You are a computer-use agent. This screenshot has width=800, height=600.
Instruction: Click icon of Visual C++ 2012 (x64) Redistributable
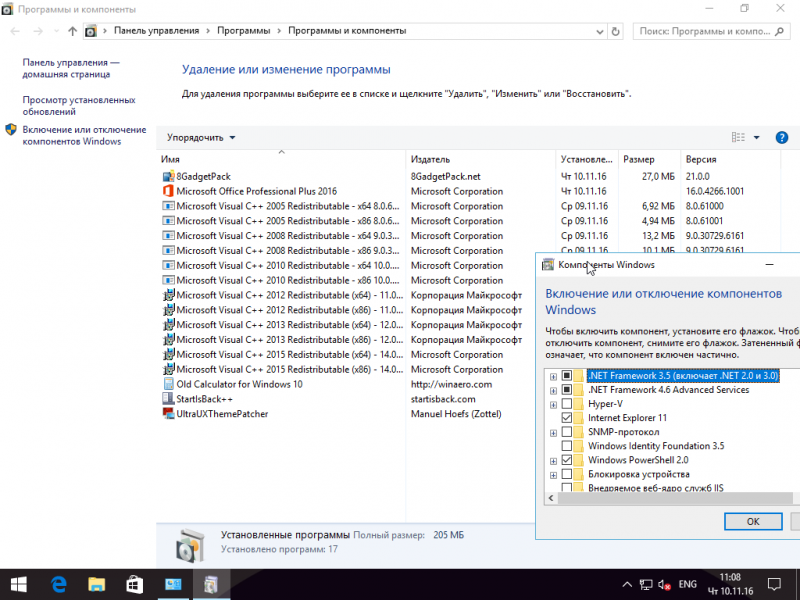point(168,295)
